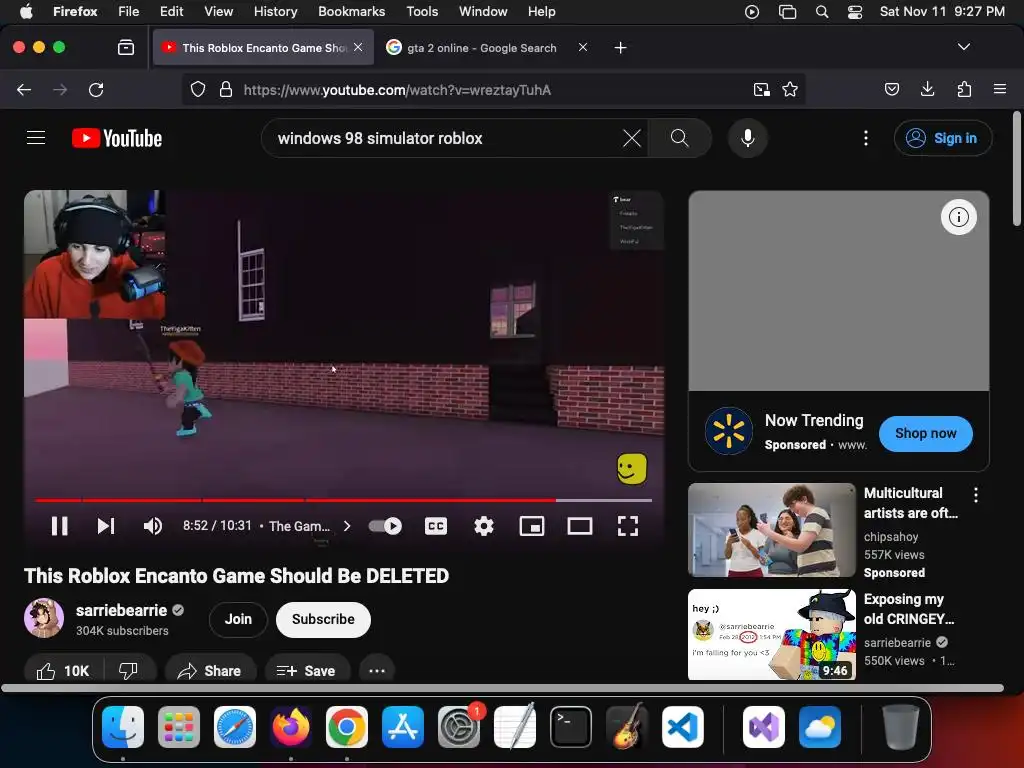The image size is (1024, 768).
Task: Click vertical page scrollbar thumb
Action: point(1016,168)
